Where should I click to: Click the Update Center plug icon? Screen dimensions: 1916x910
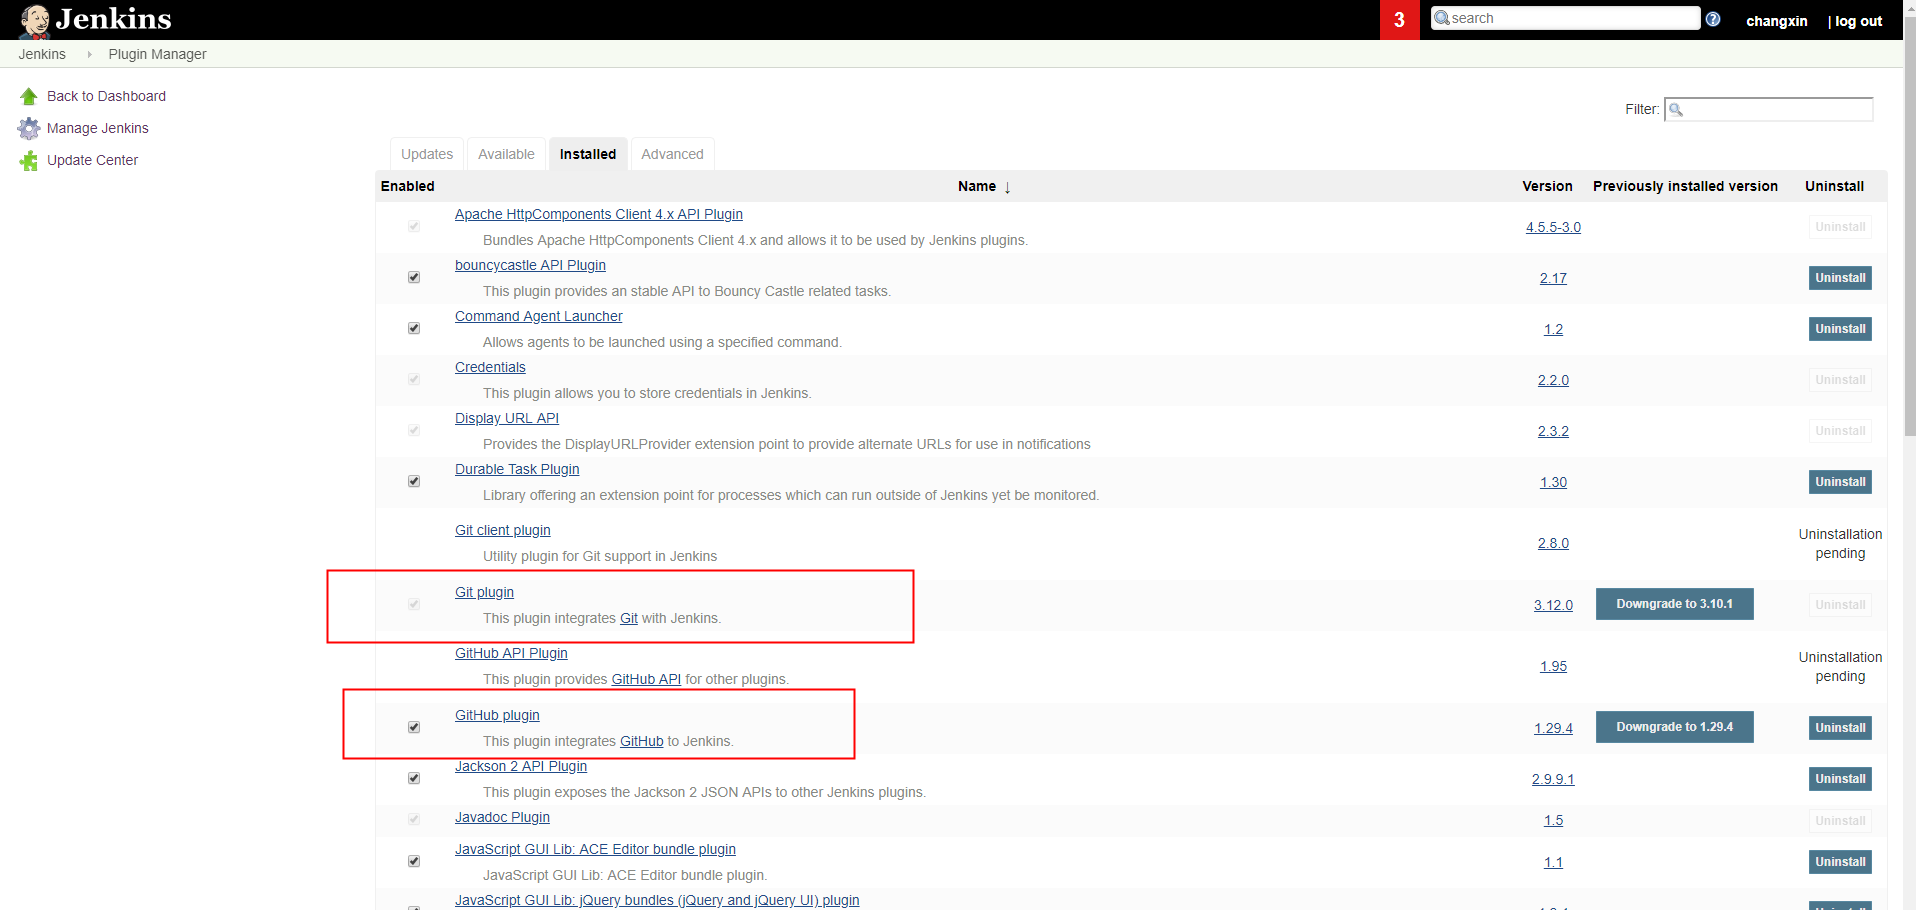(28, 160)
